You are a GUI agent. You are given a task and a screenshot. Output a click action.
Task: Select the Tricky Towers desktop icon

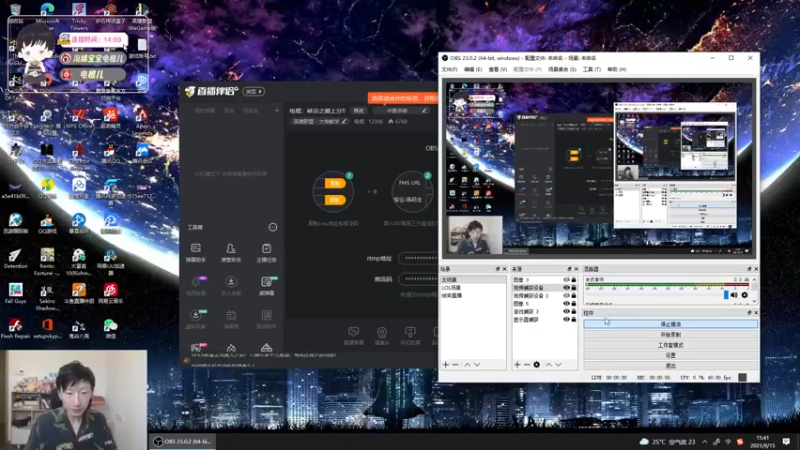[x=79, y=16]
